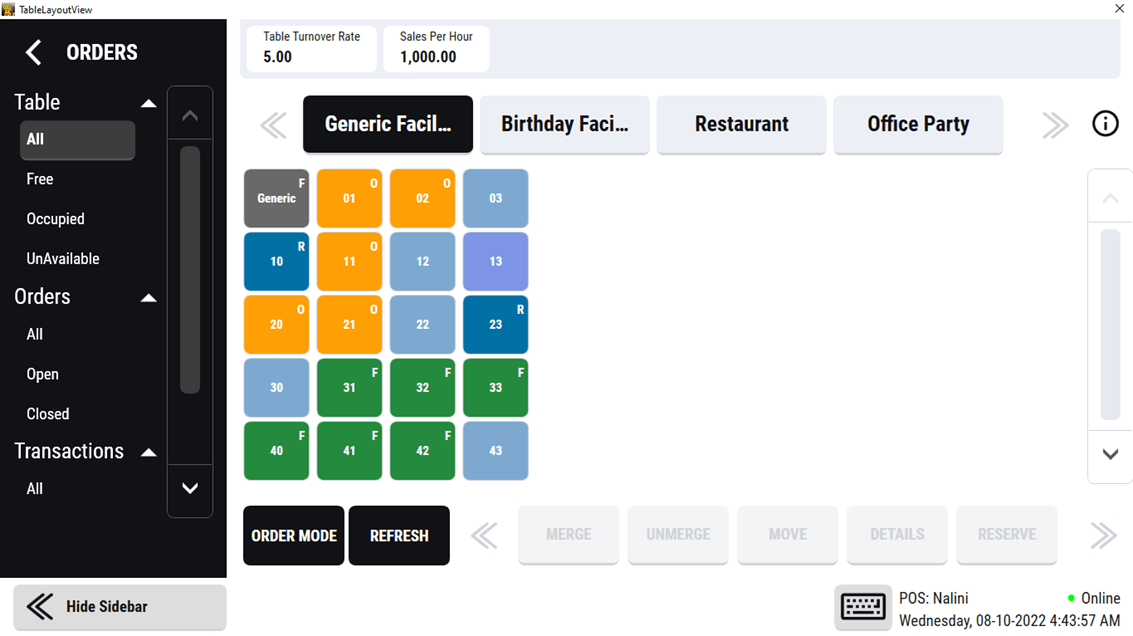The width and height of the screenshot is (1133, 636).
Task: Select table 23 in the layout
Action: (x=495, y=324)
